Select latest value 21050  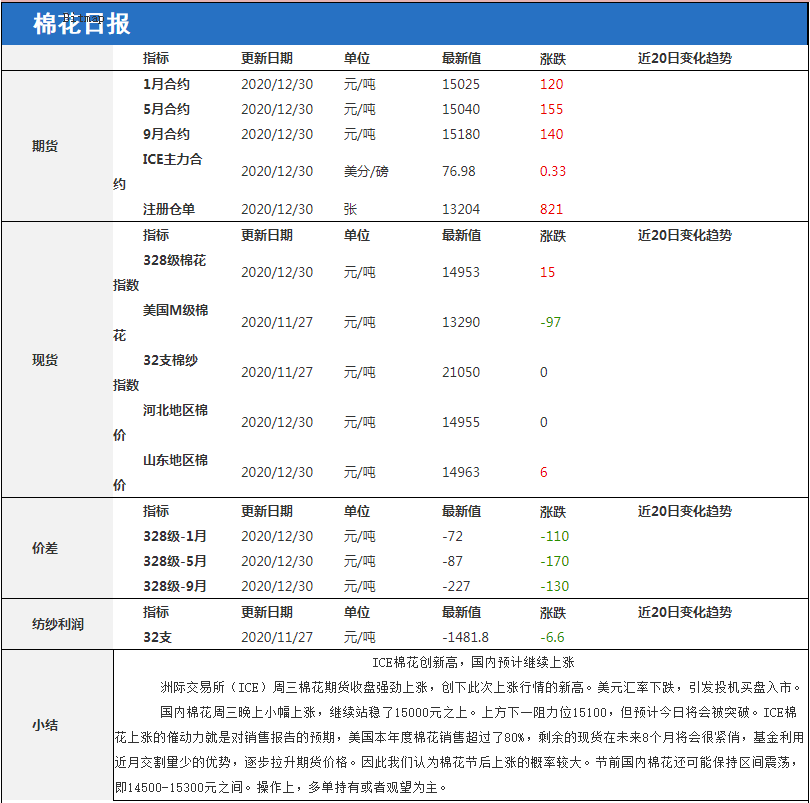[x=461, y=373]
